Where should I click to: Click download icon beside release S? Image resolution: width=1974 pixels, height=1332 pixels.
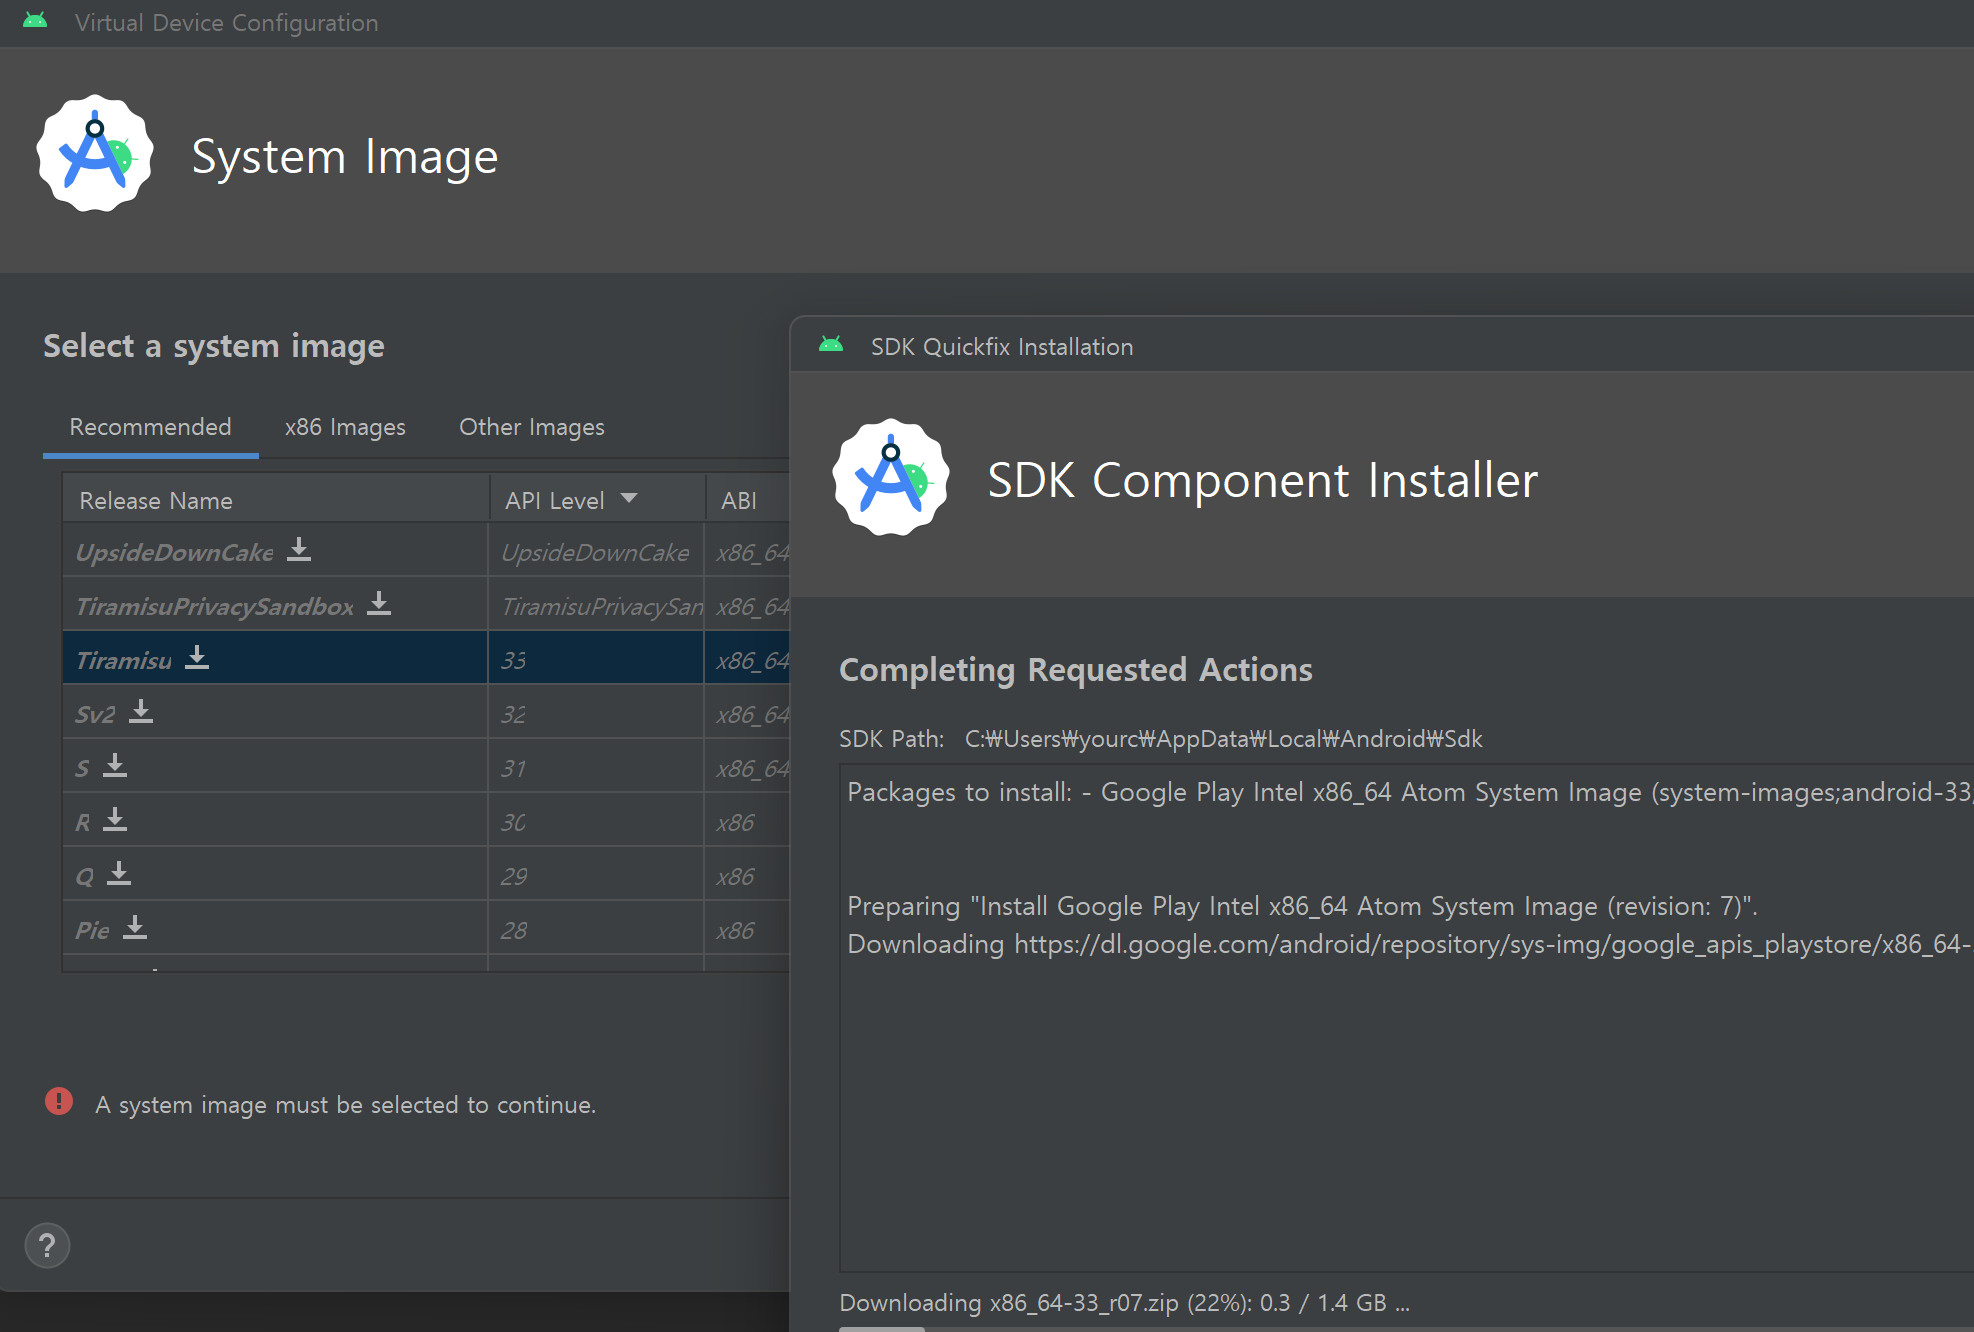point(115,766)
